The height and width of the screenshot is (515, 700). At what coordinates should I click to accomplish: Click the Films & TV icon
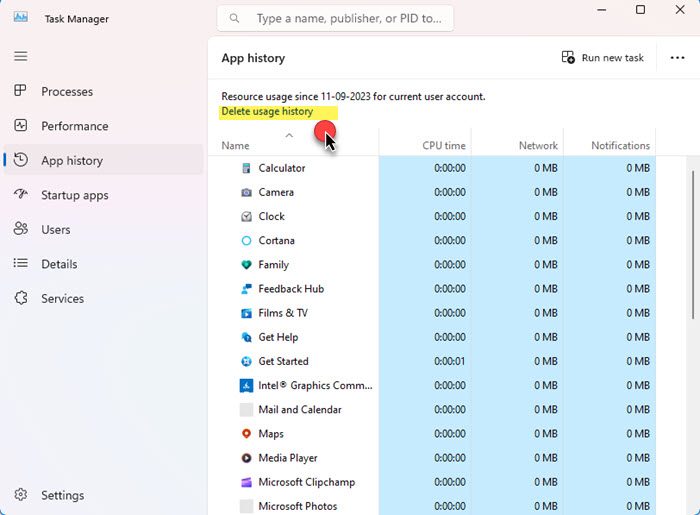tap(246, 313)
